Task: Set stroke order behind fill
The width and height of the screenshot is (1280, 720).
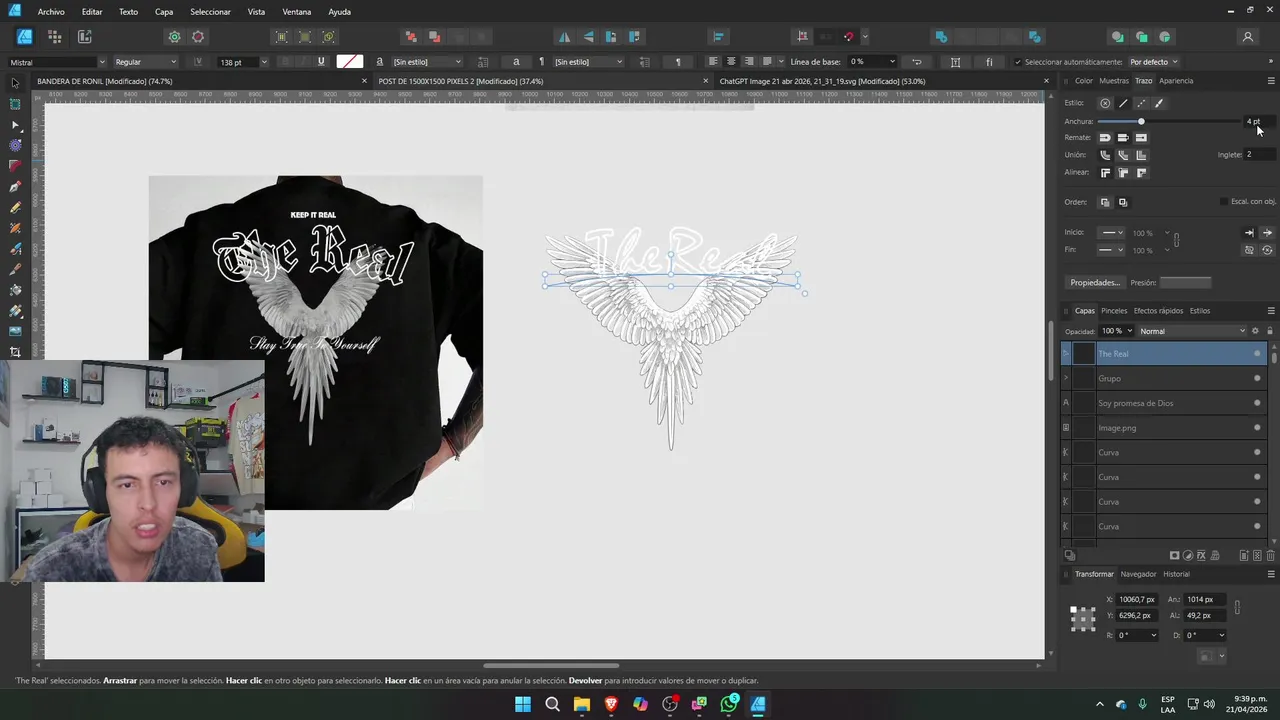Action: point(1105,202)
